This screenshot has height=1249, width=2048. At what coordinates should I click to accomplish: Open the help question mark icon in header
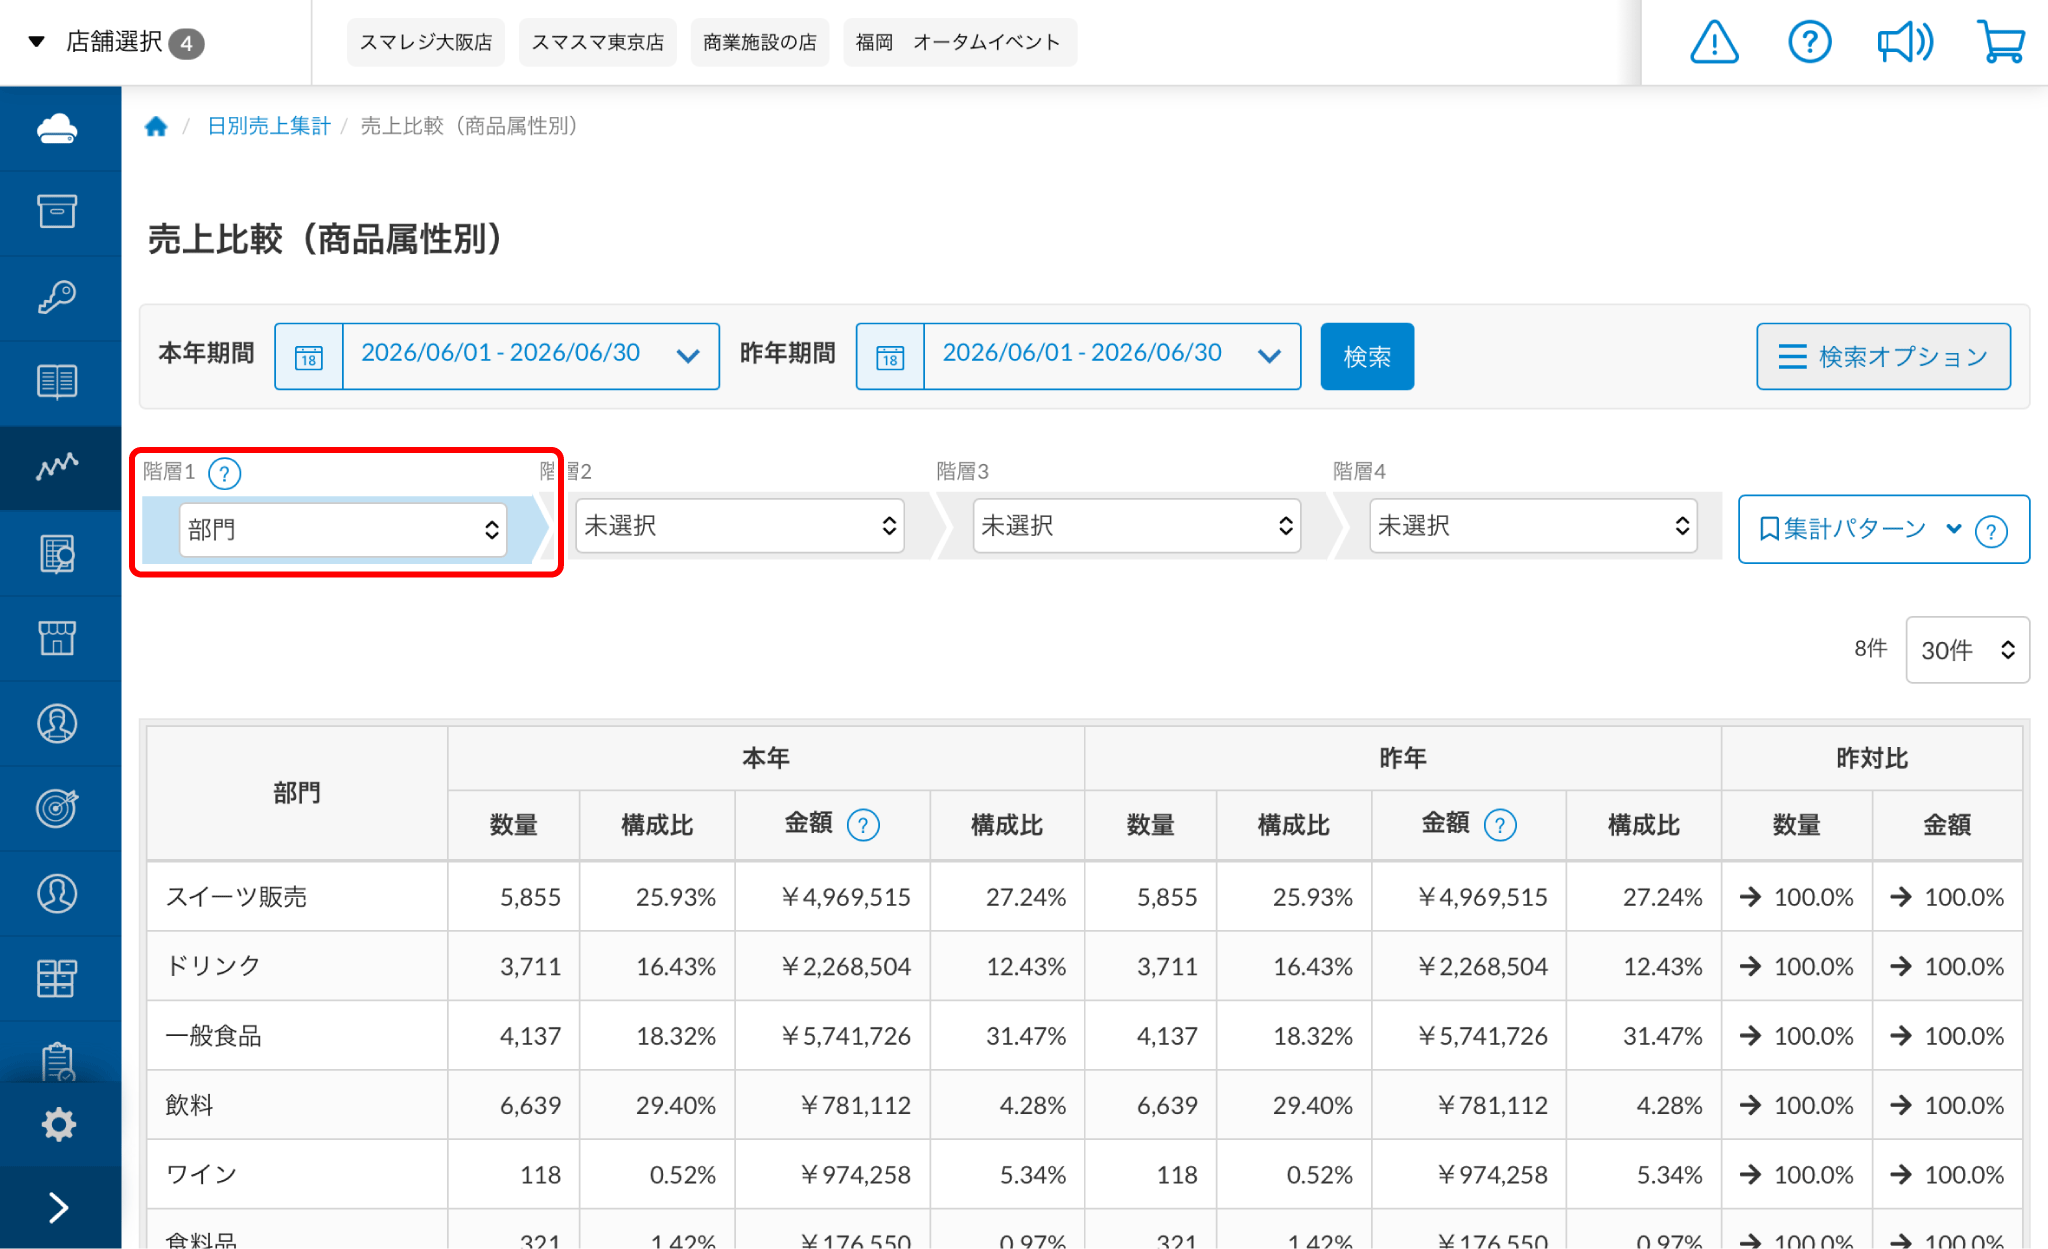coord(1809,42)
